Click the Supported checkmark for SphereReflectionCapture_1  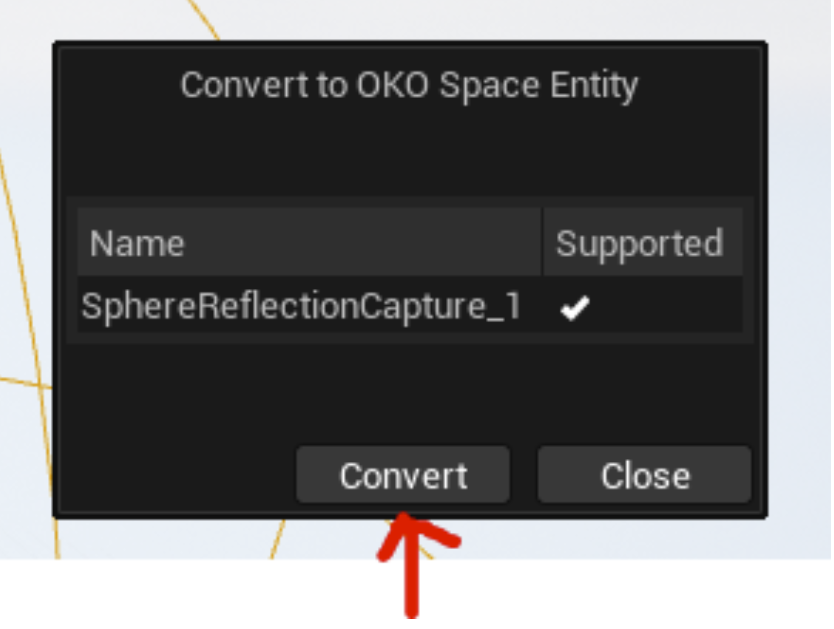[x=573, y=308]
